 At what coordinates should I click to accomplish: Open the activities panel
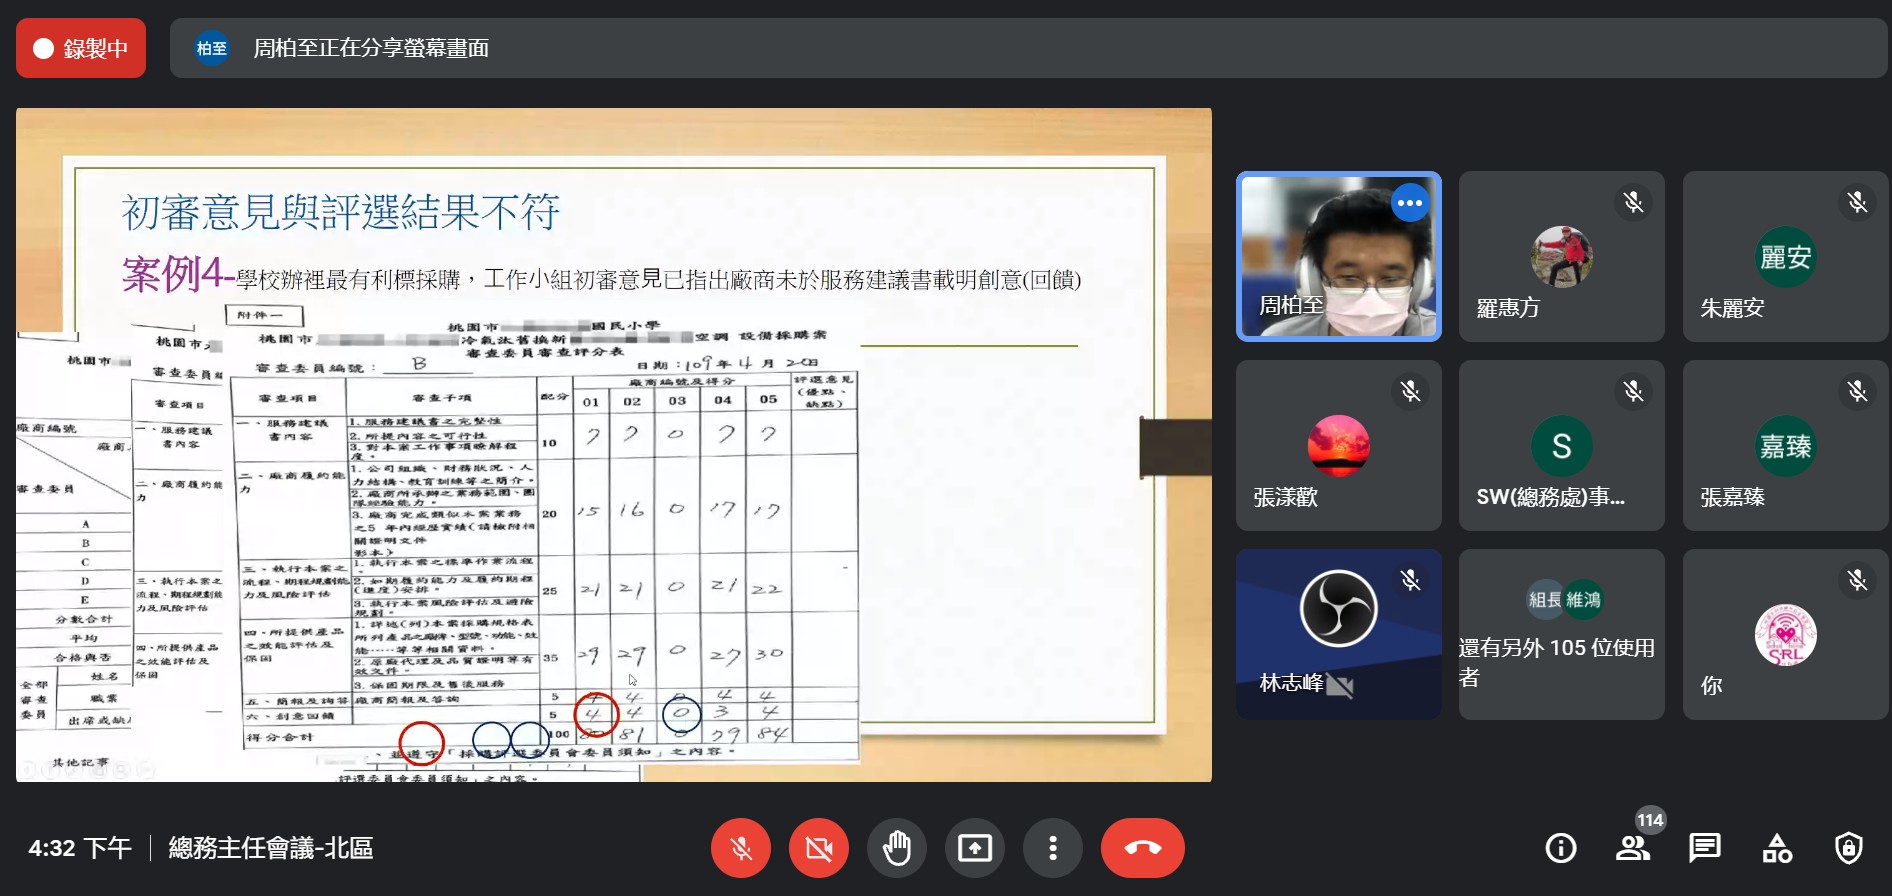tap(1776, 848)
